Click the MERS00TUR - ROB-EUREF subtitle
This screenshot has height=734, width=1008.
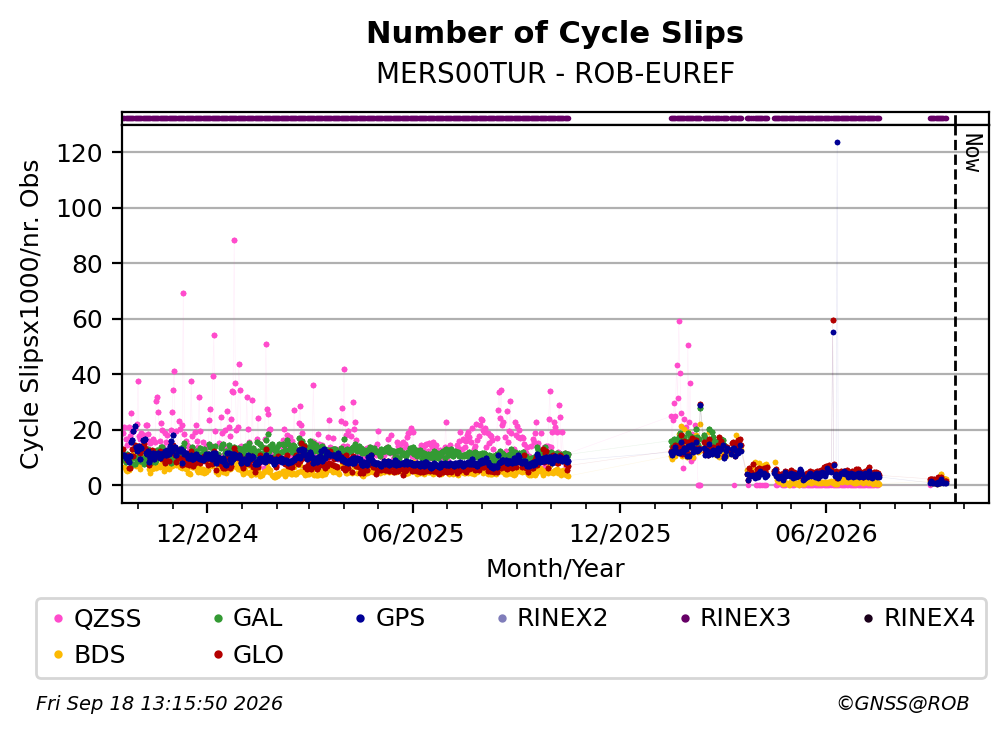click(555, 73)
